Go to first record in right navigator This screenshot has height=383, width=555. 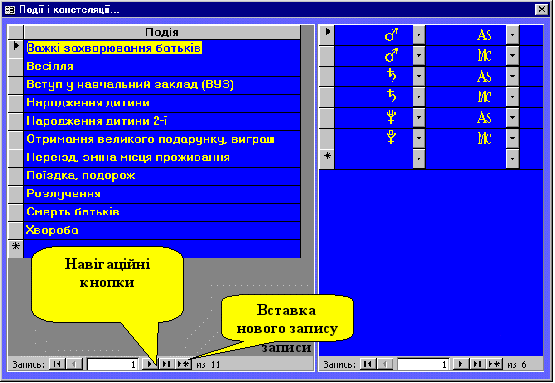(x=368, y=364)
